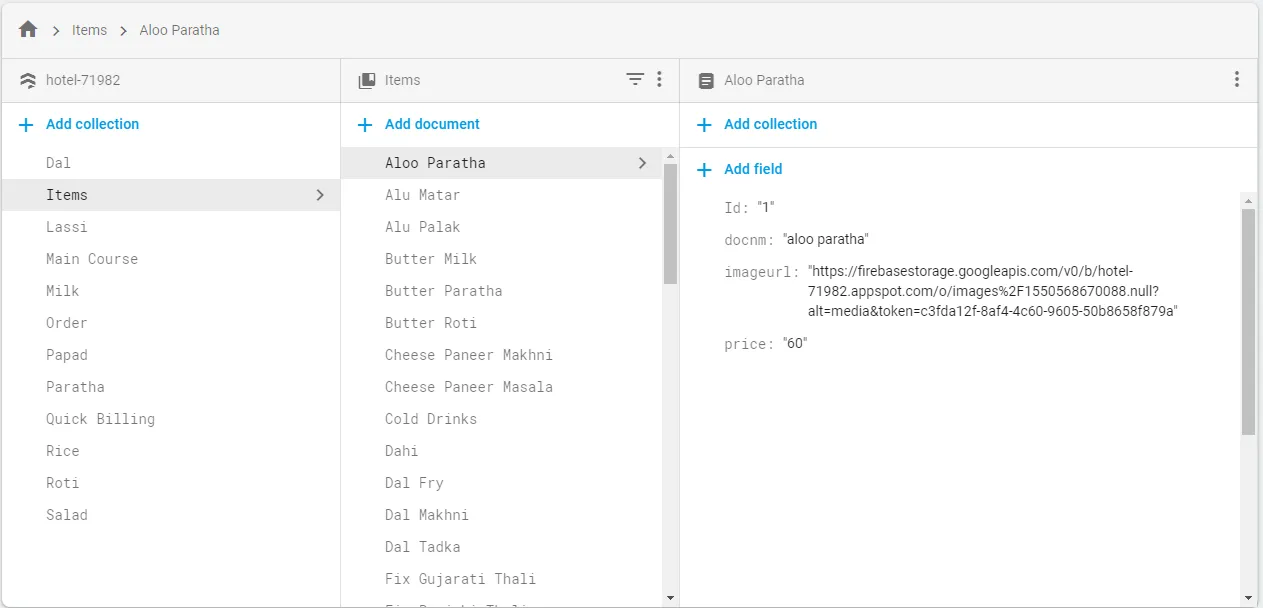
Task: Open the Quick Billing collection
Action: click(x=100, y=419)
